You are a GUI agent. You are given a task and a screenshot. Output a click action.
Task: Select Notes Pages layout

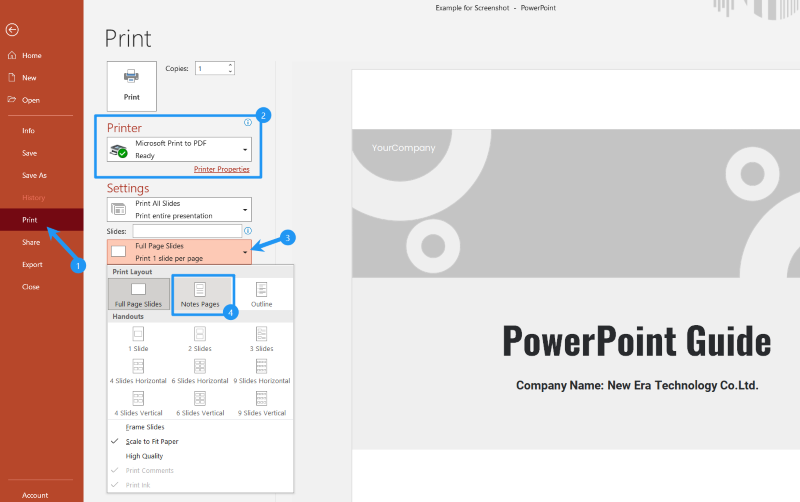coord(200,294)
